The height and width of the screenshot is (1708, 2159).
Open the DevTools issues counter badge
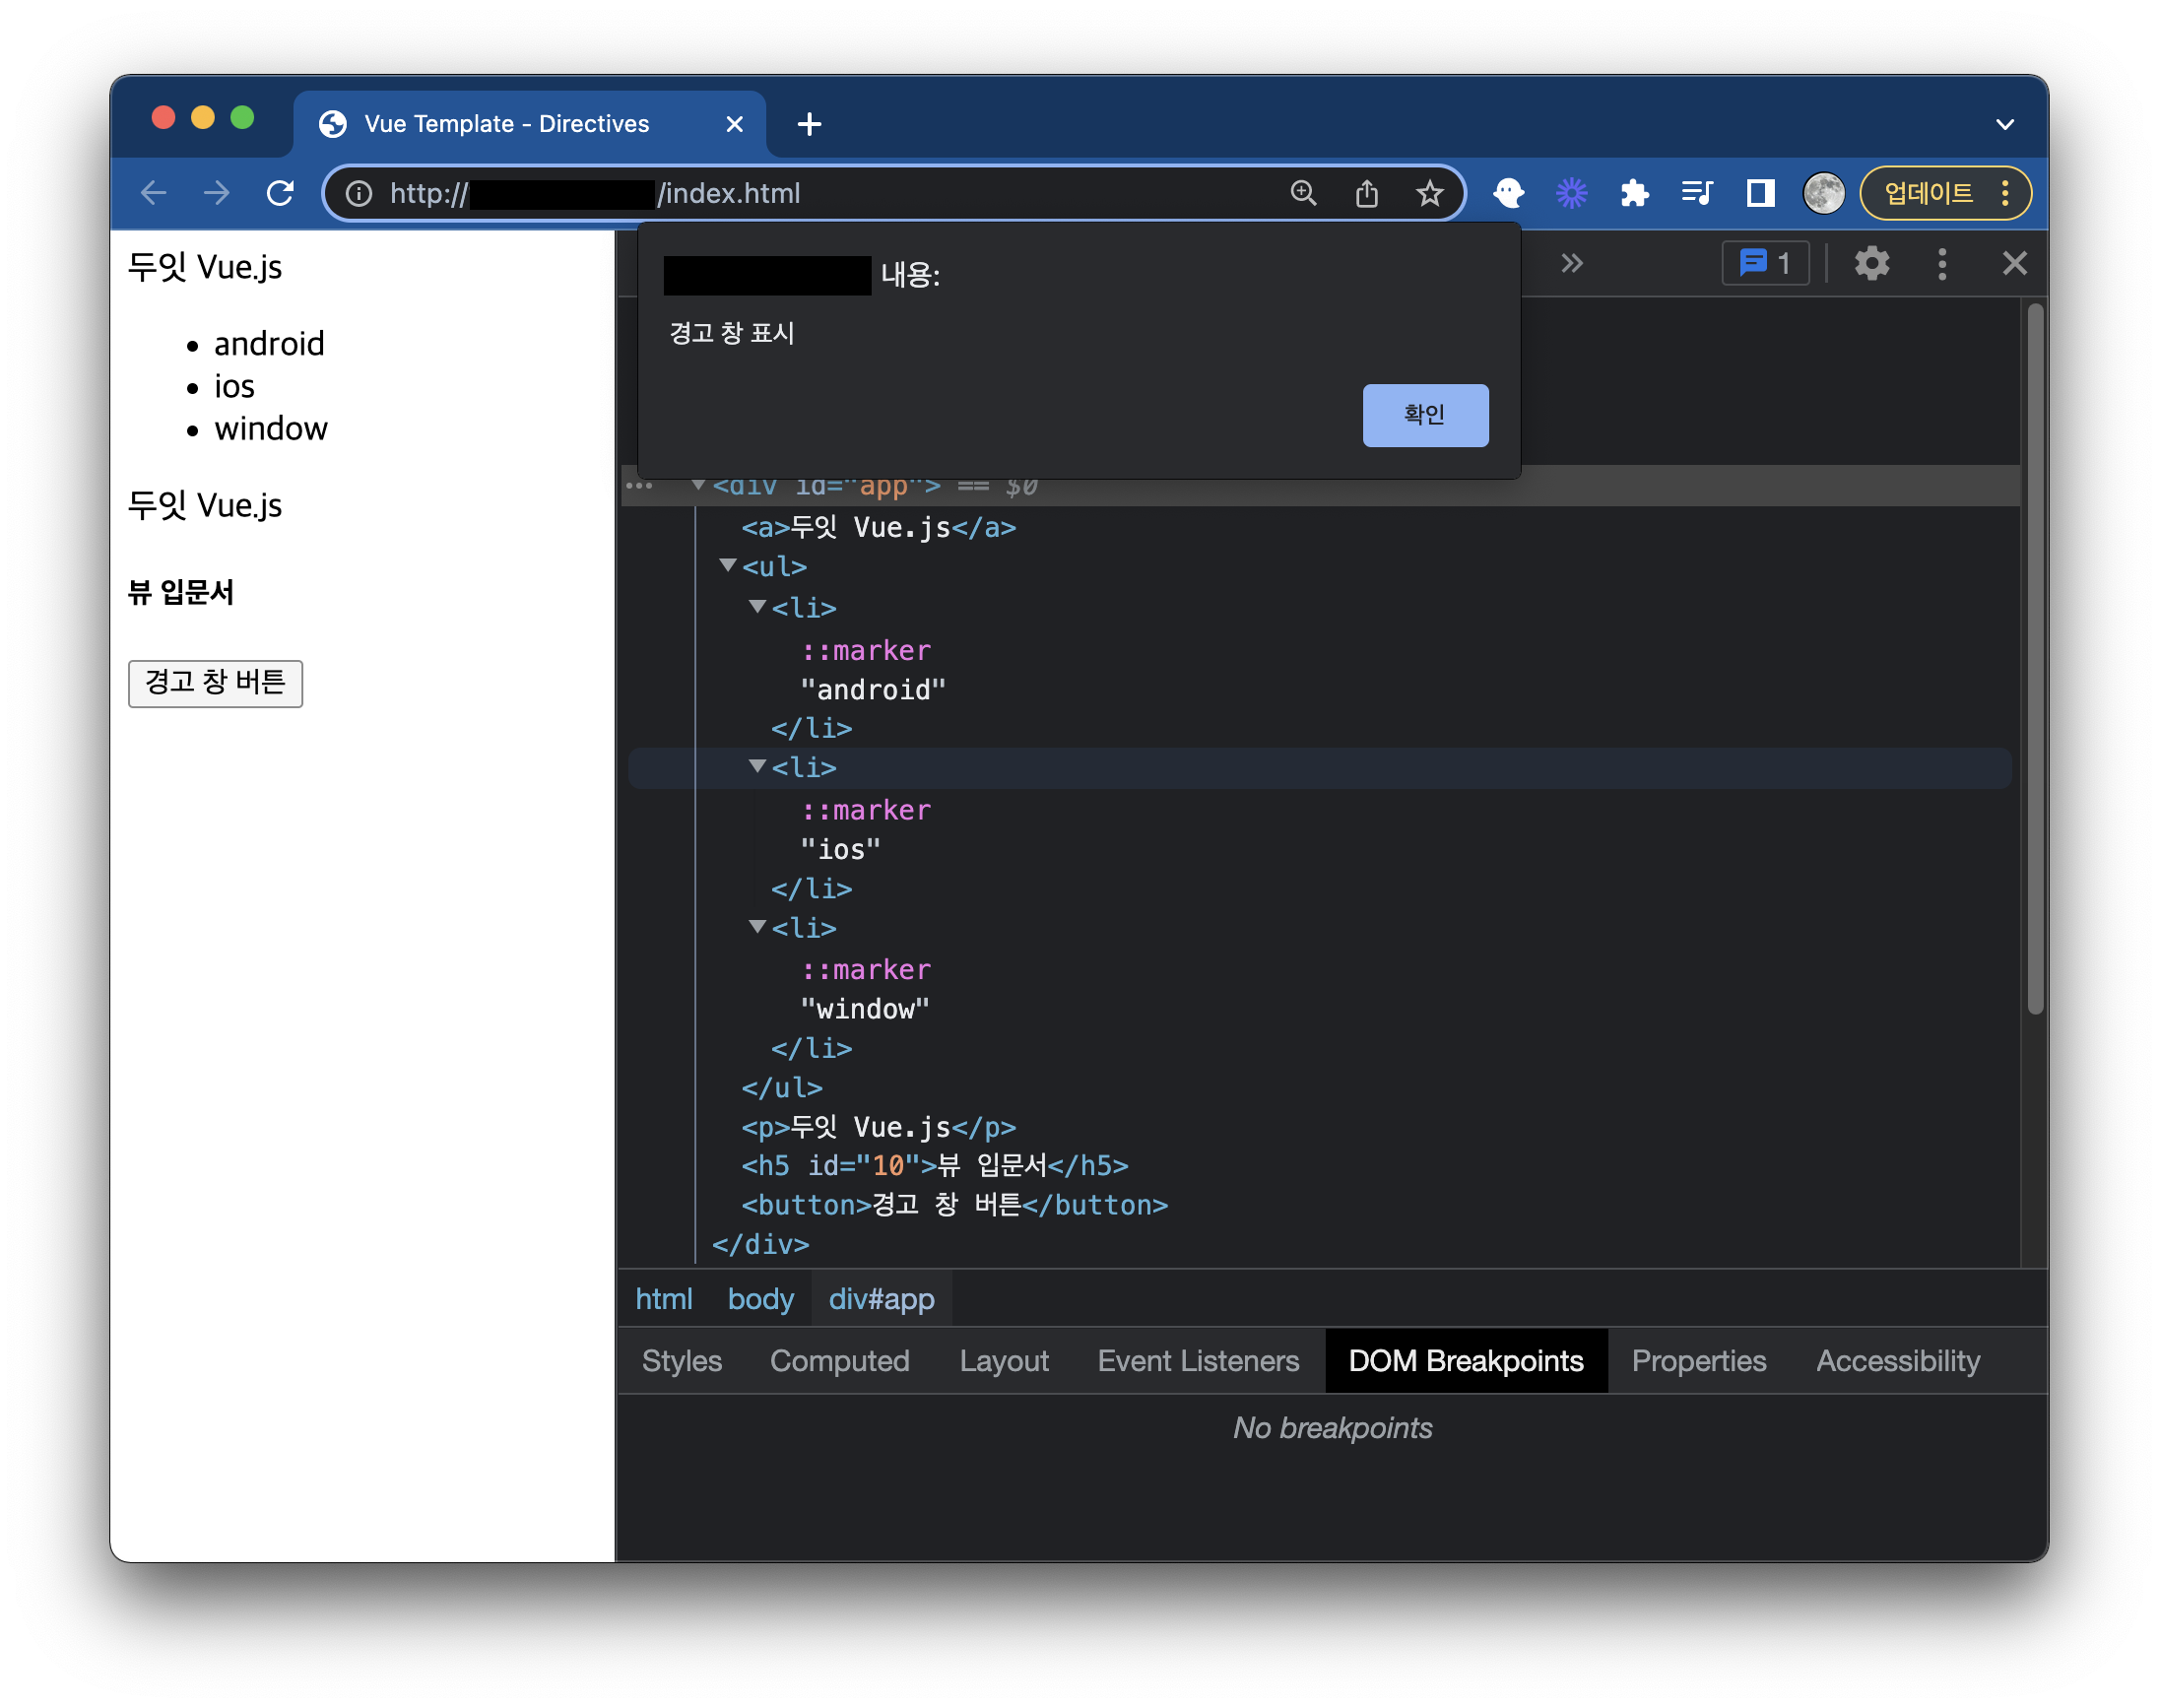[x=1765, y=264]
